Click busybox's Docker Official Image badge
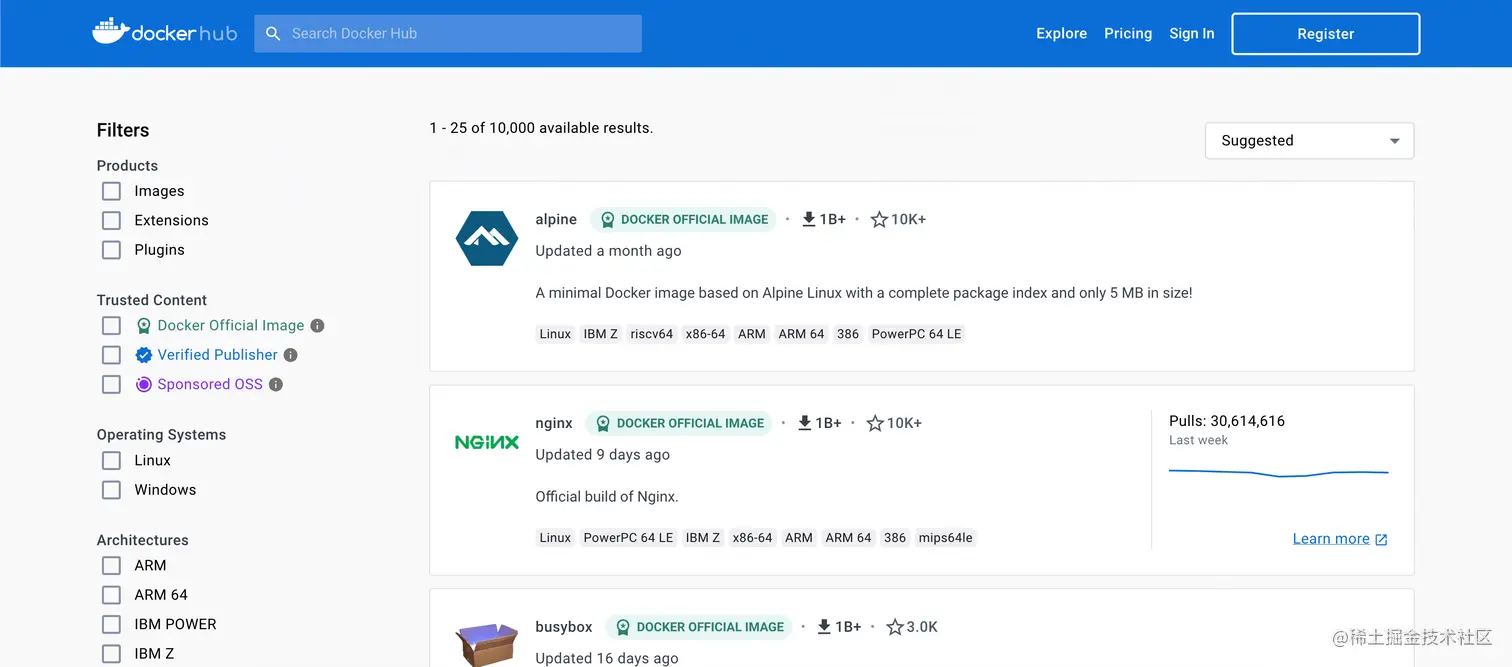 699,627
